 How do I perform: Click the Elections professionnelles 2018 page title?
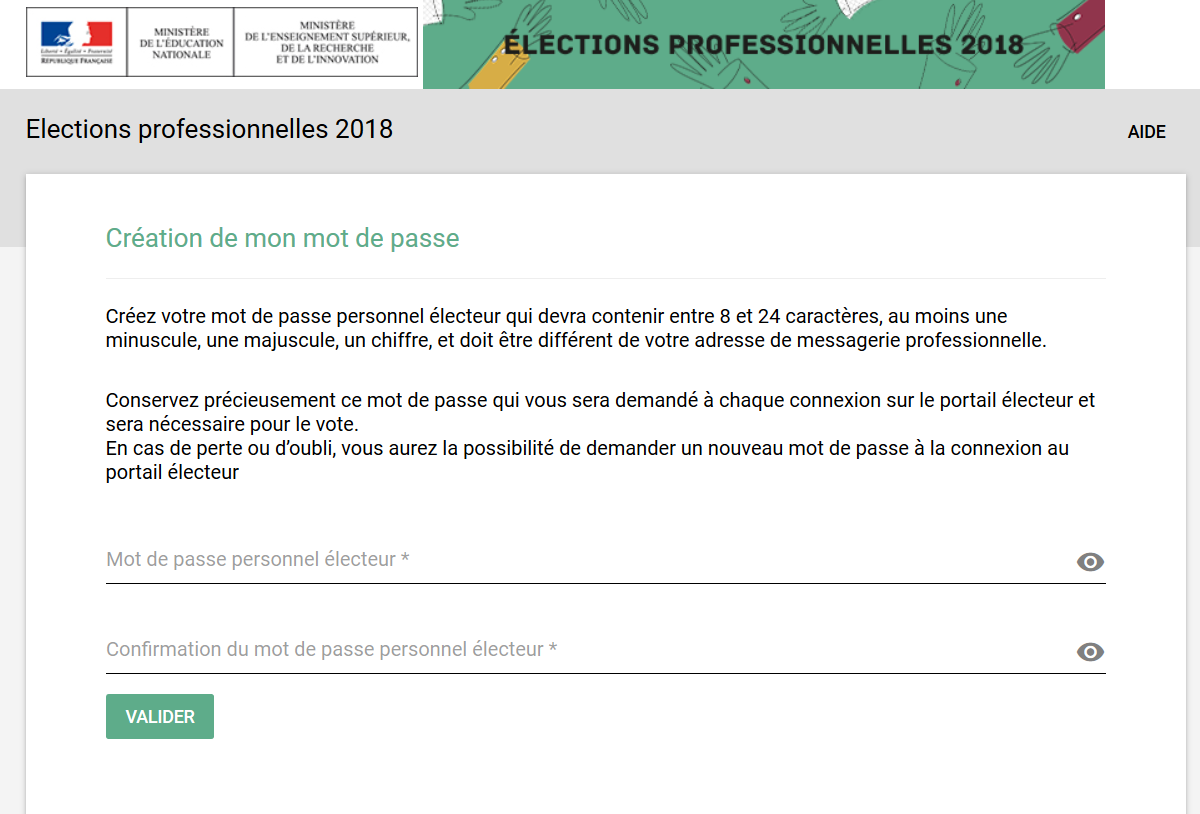(x=209, y=129)
